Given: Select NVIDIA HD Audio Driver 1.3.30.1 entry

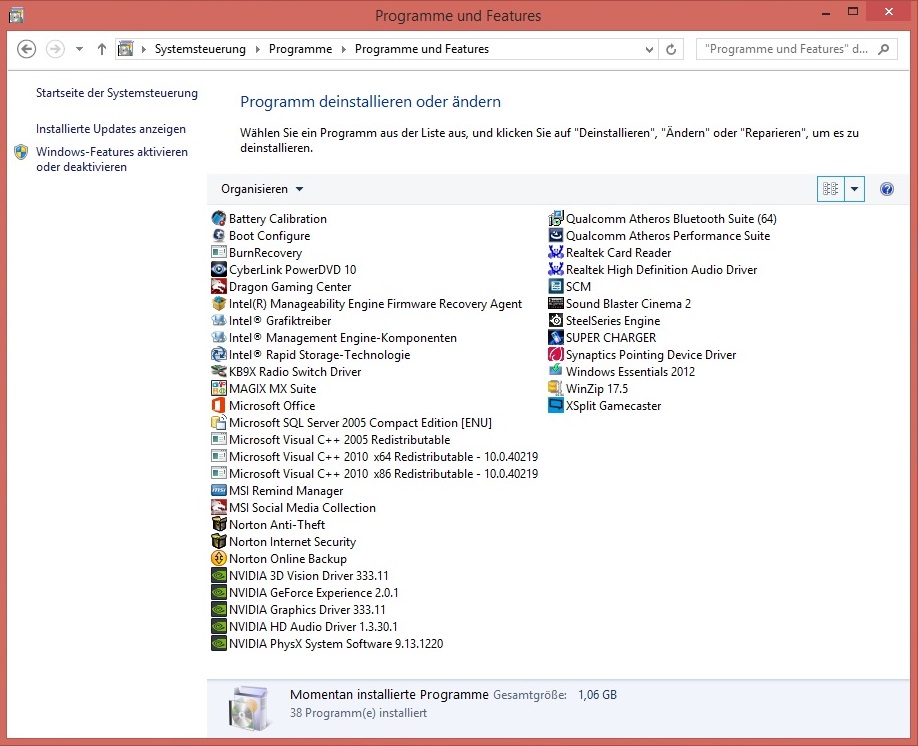Looking at the screenshot, I should 305,626.
